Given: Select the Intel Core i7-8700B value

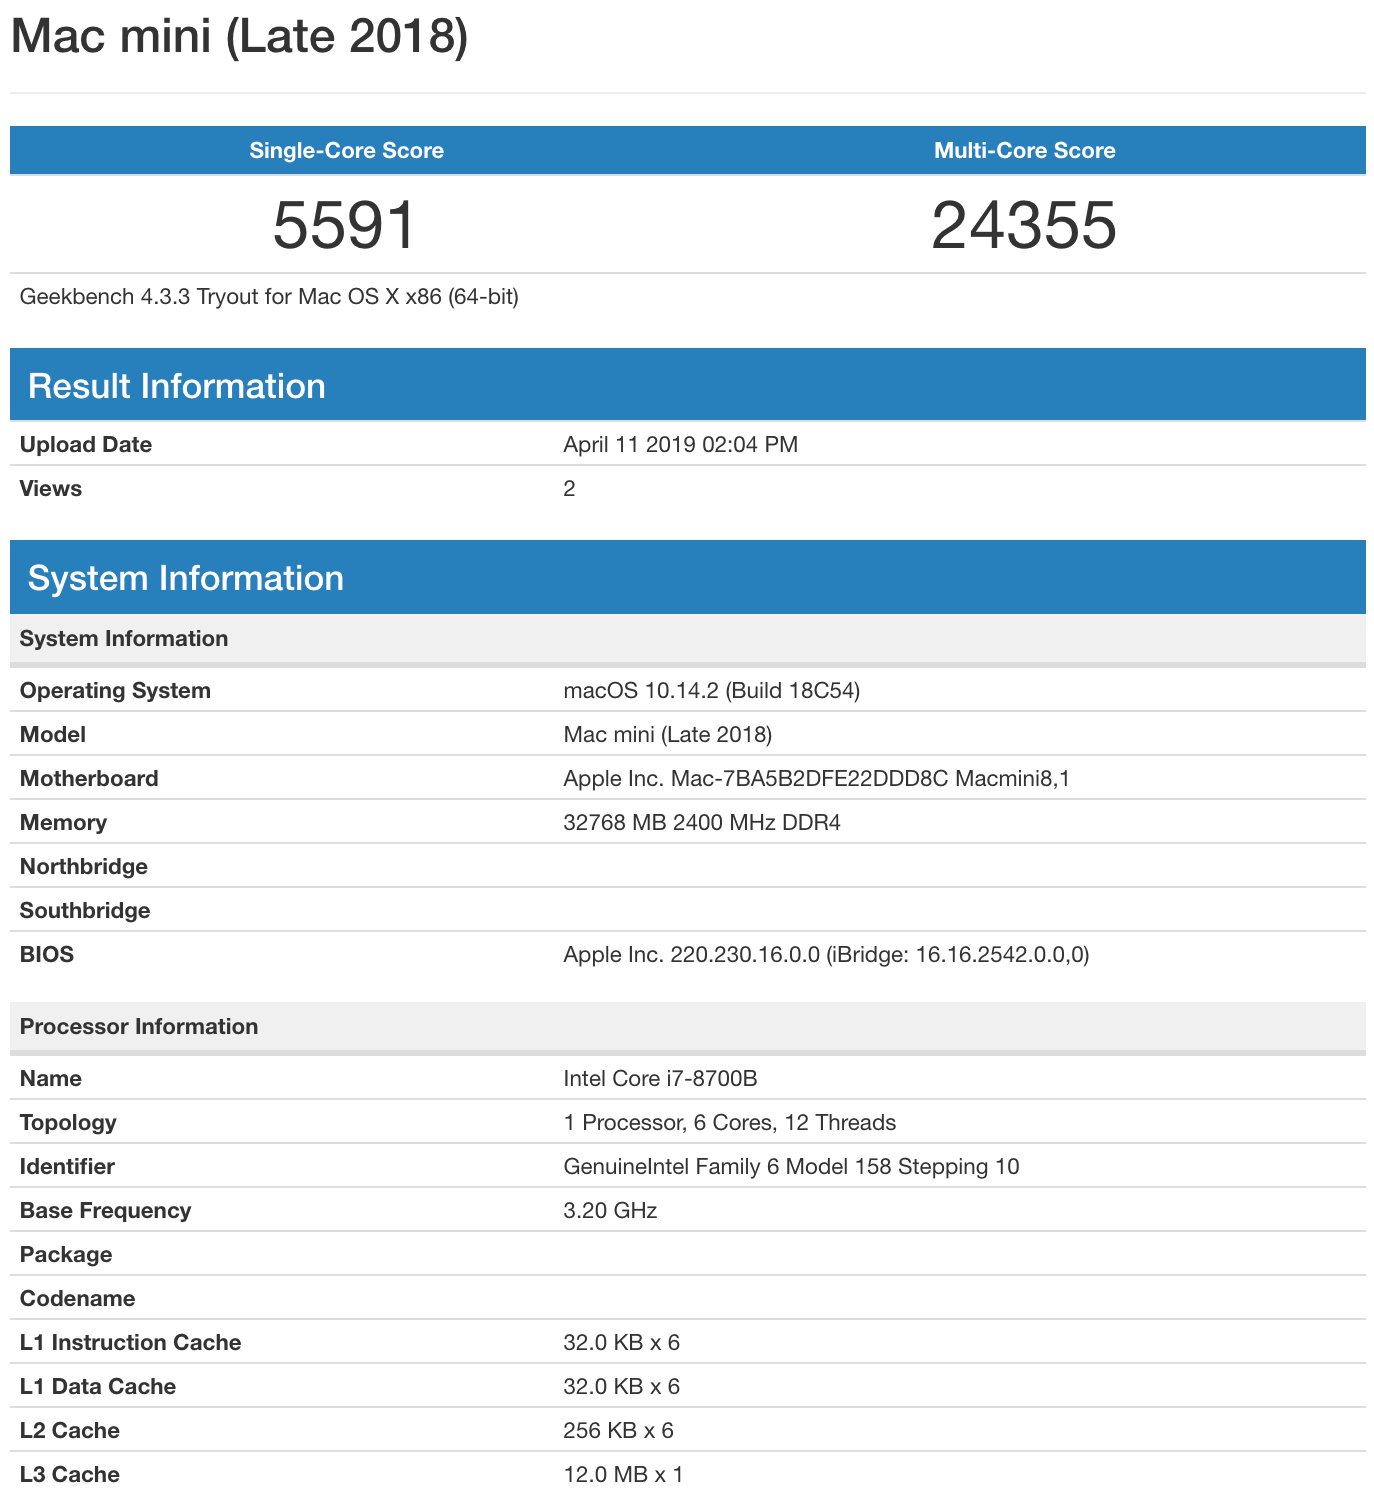Looking at the screenshot, I should (660, 1079).
